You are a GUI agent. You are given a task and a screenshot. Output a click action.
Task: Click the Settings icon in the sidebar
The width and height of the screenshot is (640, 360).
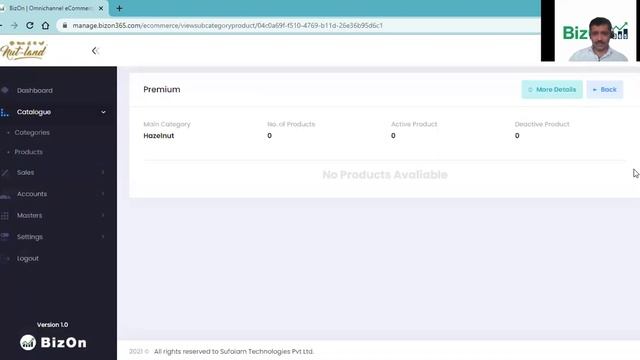(5, 236)
